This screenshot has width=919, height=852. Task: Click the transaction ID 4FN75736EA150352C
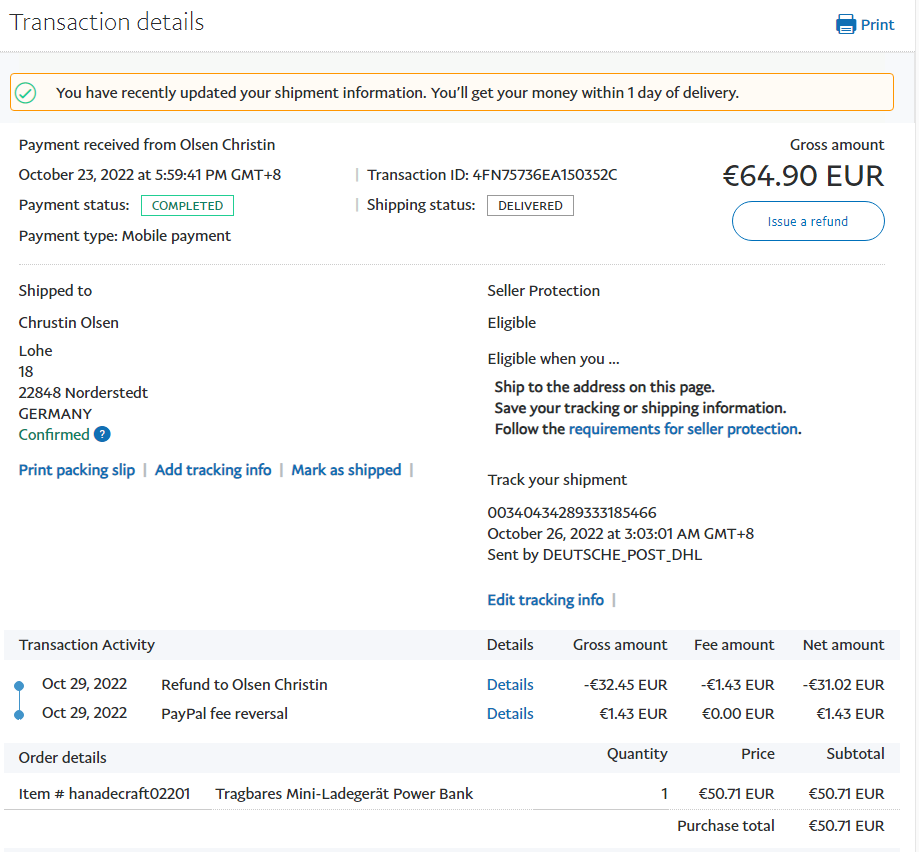(x=544, y=175)
